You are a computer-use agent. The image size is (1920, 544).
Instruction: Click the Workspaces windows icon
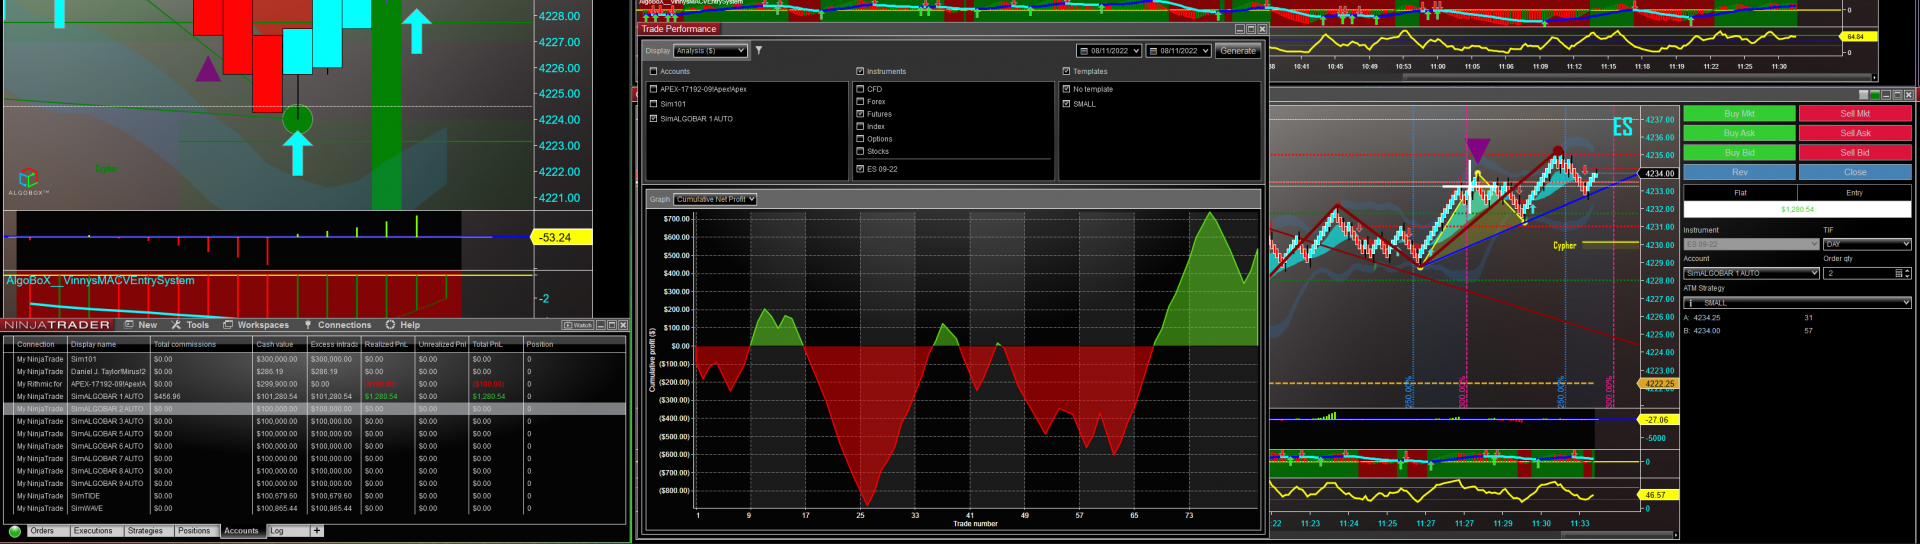click(228, 325)
